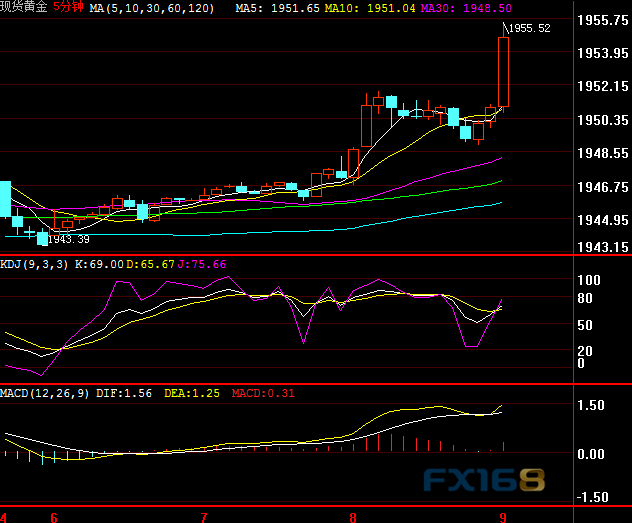Viewport: 632px width, 523px height.
Task: Click the cyan candlestick marked 1943.39
Action: click(42, 238)
